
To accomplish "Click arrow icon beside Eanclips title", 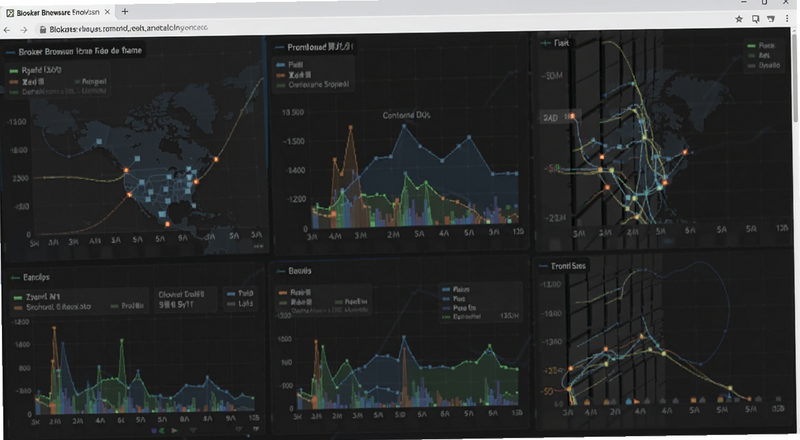I will (15, 278).
